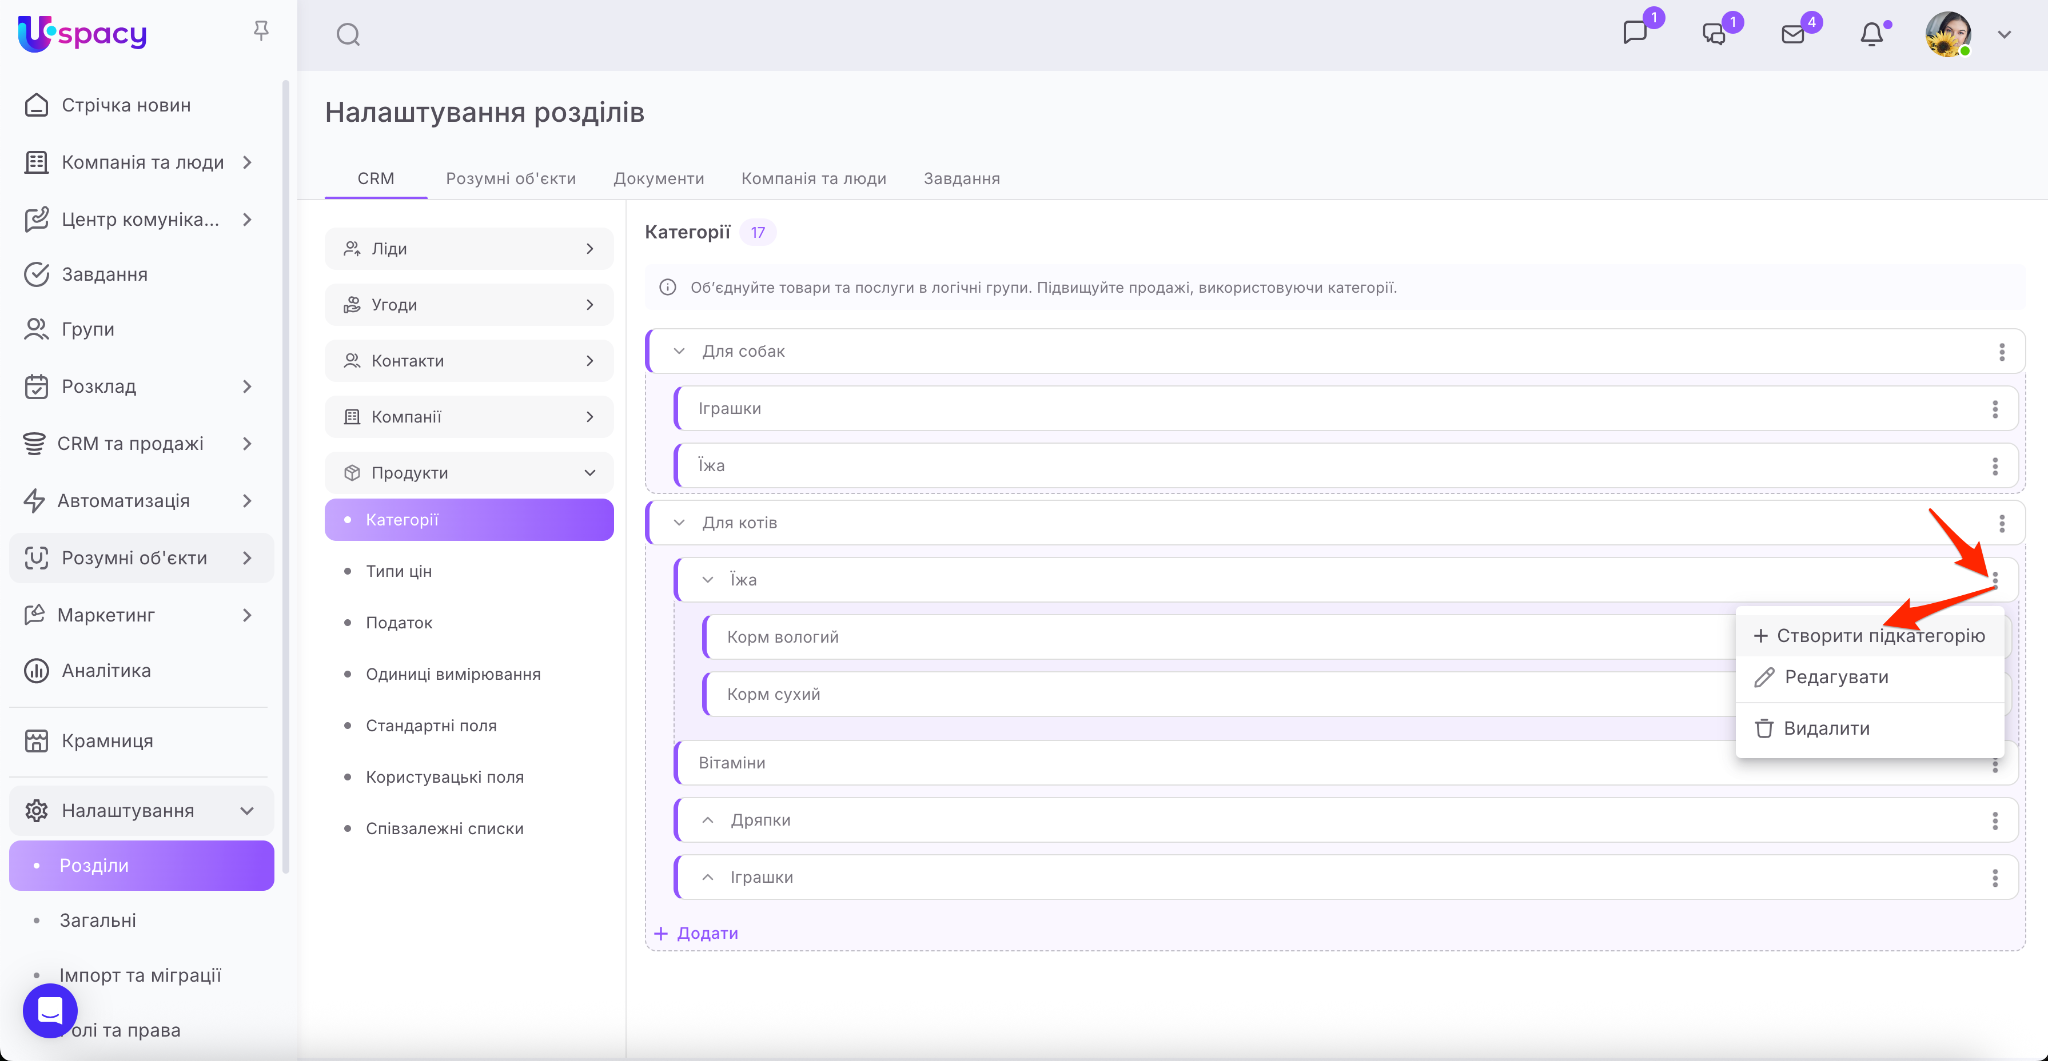The image size is (2048, 1061).
Task: Click the group discussions icon
Action: [x=1714, y=34]
